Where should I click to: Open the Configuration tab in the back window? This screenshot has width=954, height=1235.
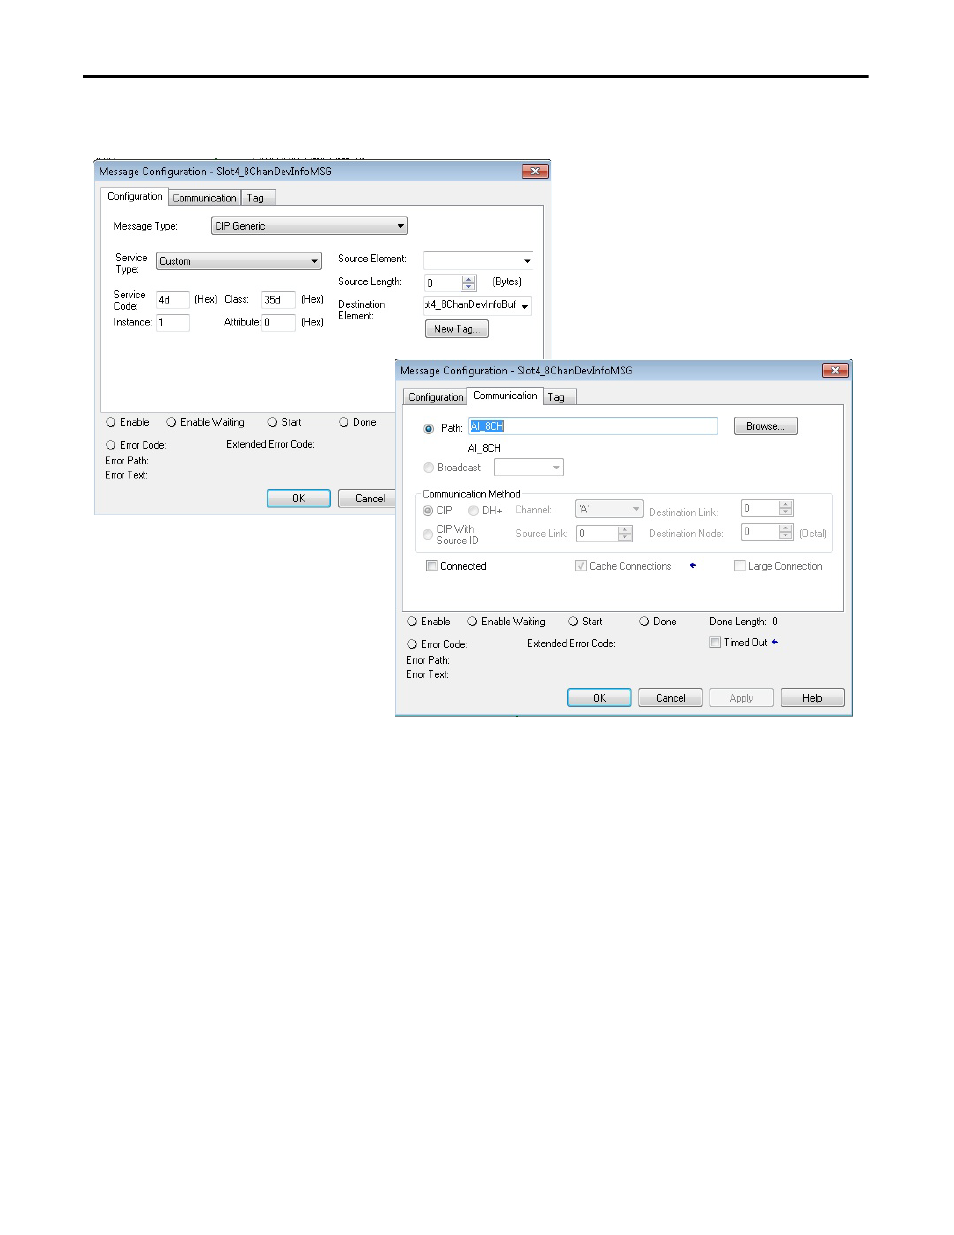(x=135, y=196)
